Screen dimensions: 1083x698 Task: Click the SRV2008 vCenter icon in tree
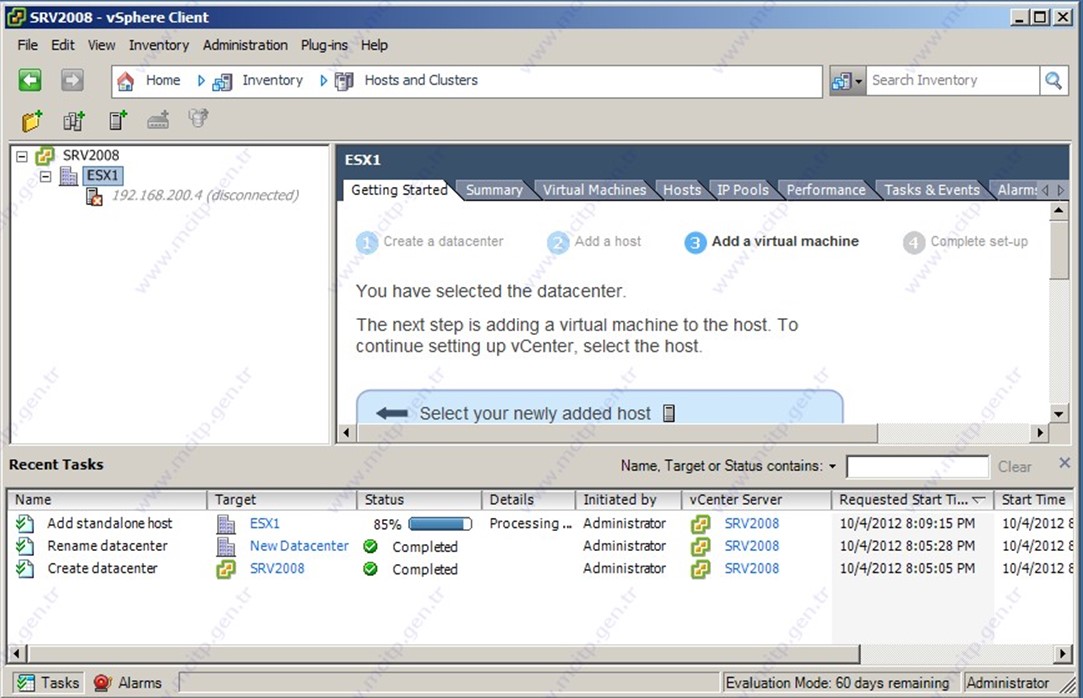pos(45,155)
